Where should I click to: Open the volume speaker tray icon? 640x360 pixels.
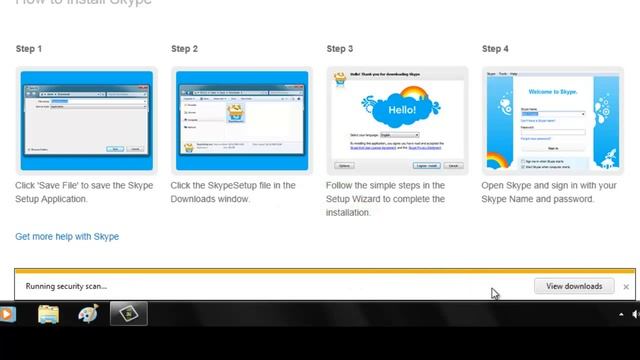pos(636,314)
